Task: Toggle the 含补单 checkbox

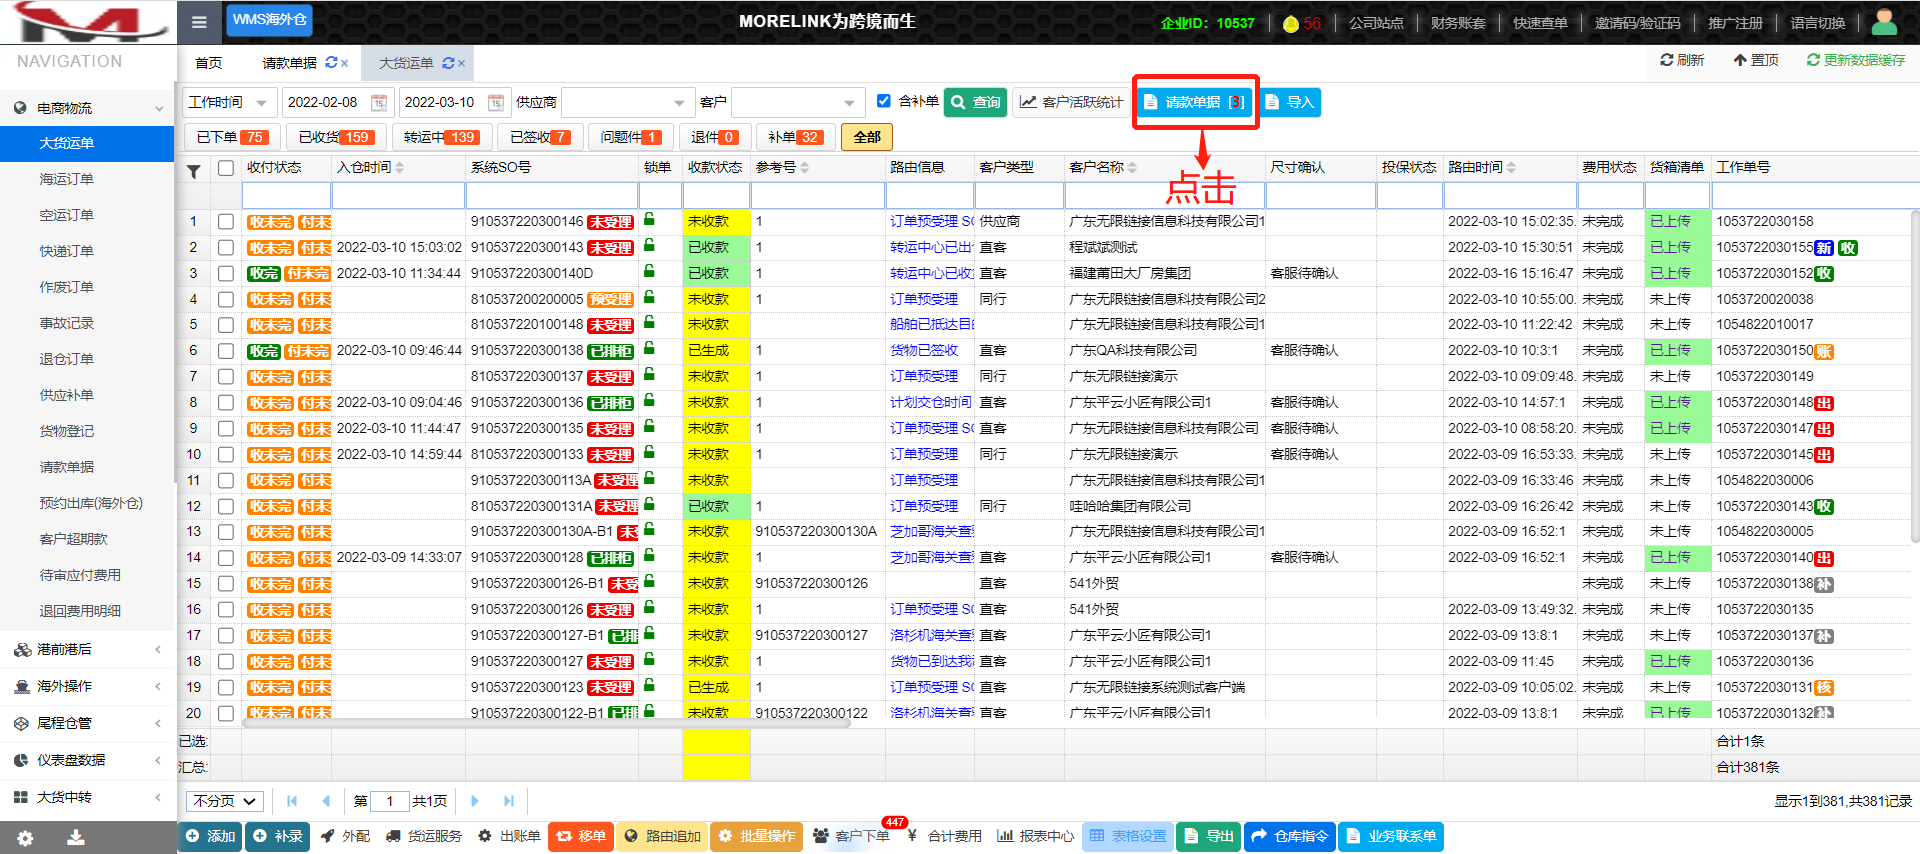Action: pyautogui.click(x=883, y=101)
